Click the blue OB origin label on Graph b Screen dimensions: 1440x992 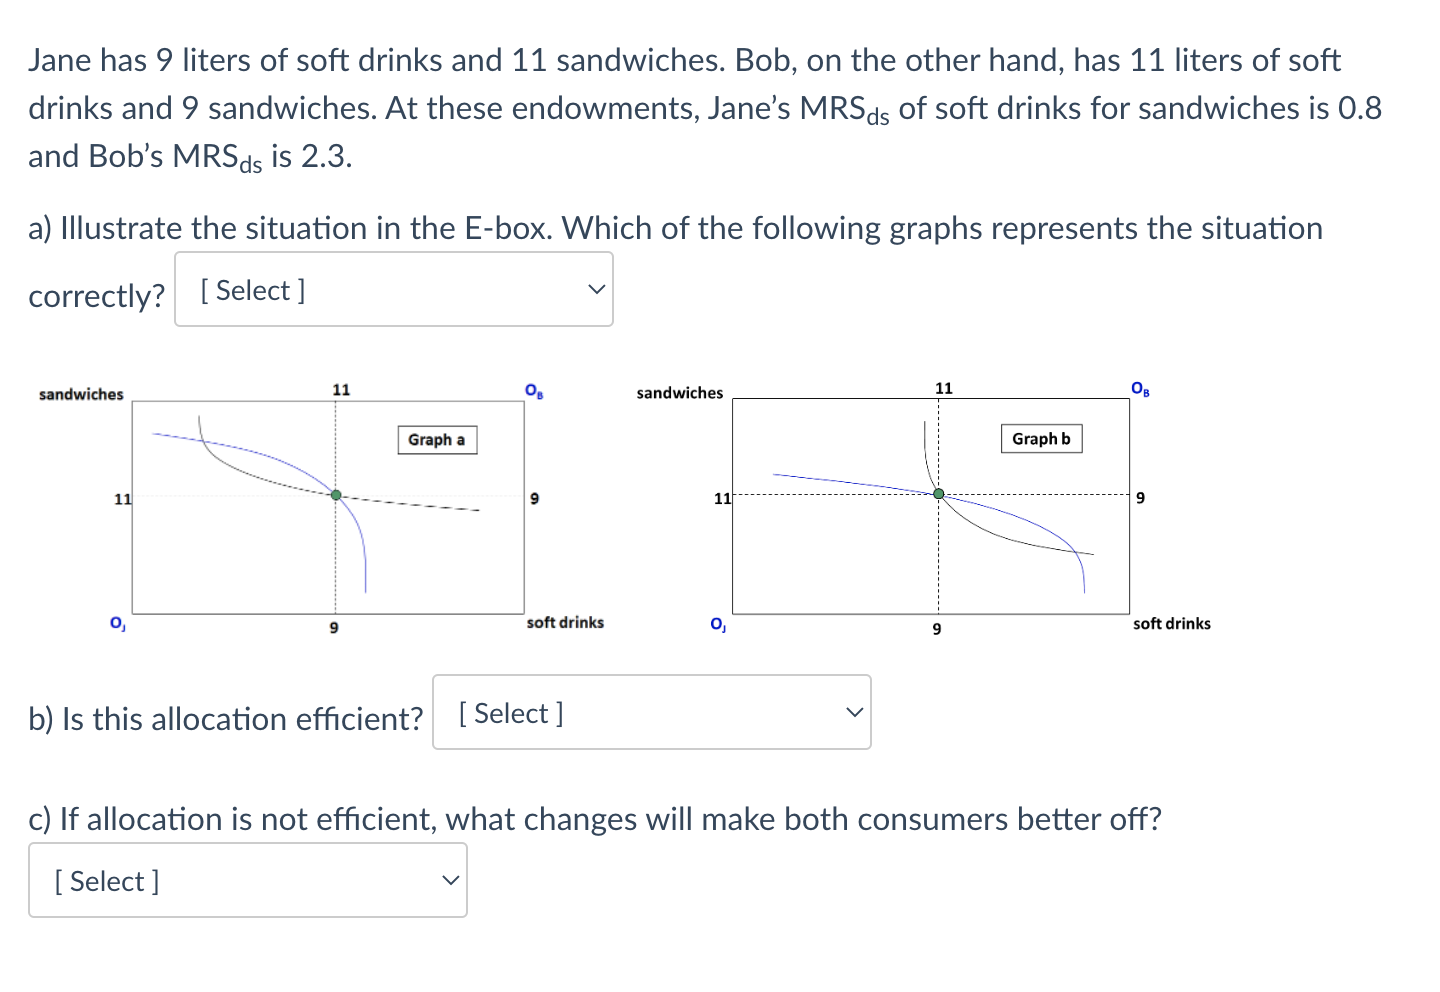(1139, 389)
